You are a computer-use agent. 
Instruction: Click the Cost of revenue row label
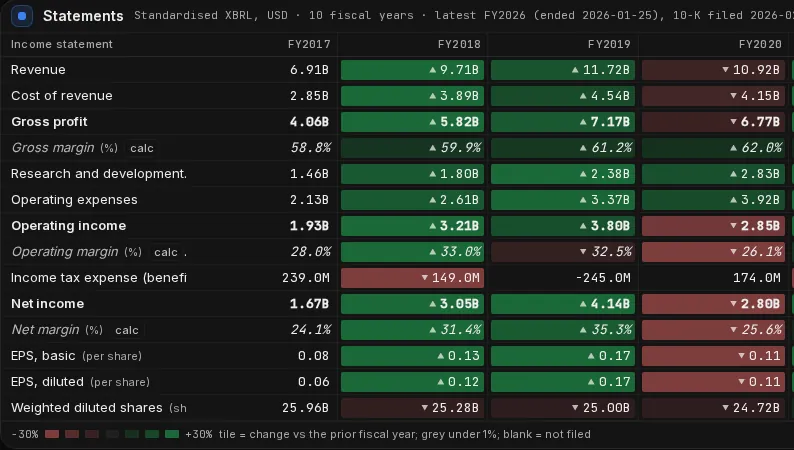[x=62, y=96]
